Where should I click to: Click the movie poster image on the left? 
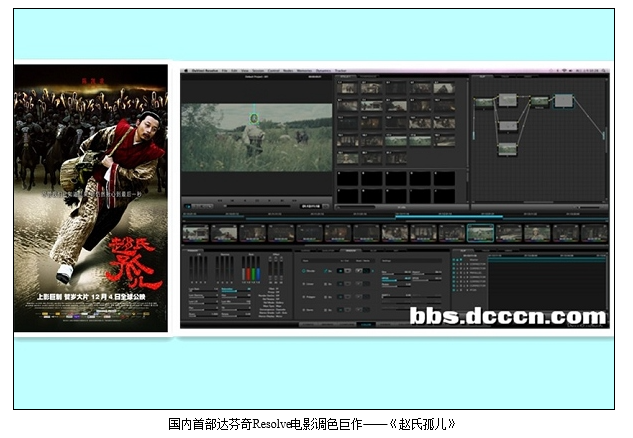pos(91,198)
